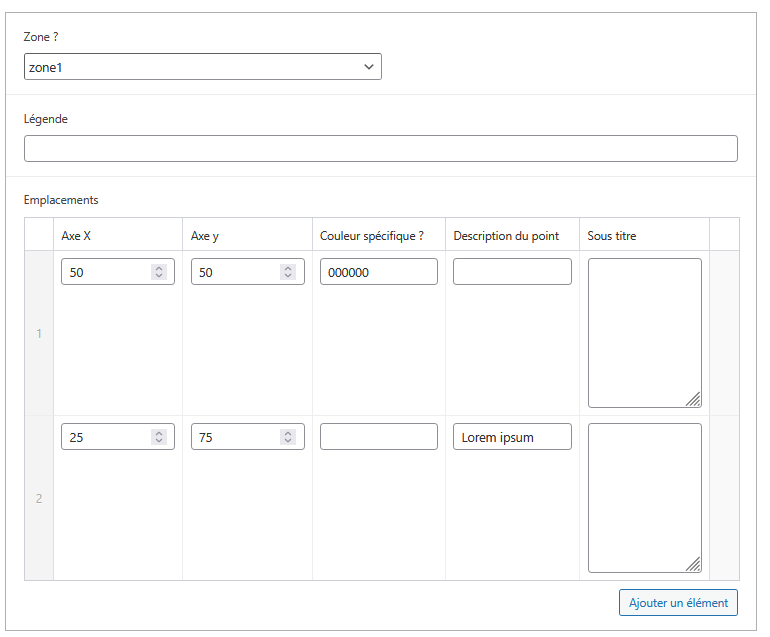This screenshot has width=770, height=637.
Task: Click the resize handle of row 1 Sous titre textarea
Action: click(693, 400)
